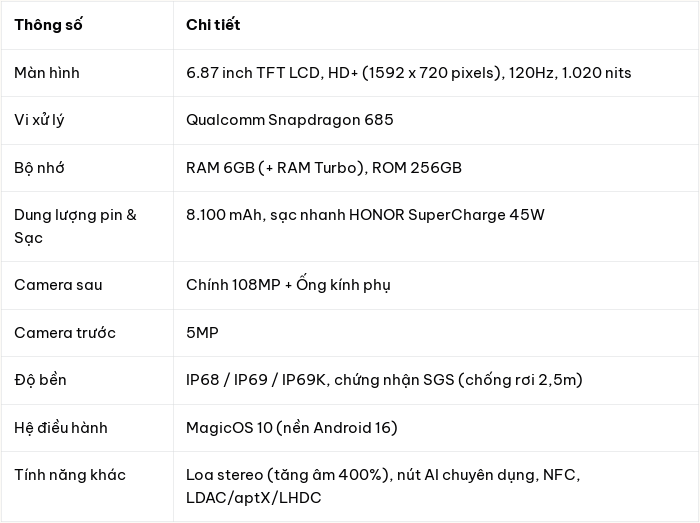Select the 'Độ bền' row label
700x523 pixels.
(40, 380)
